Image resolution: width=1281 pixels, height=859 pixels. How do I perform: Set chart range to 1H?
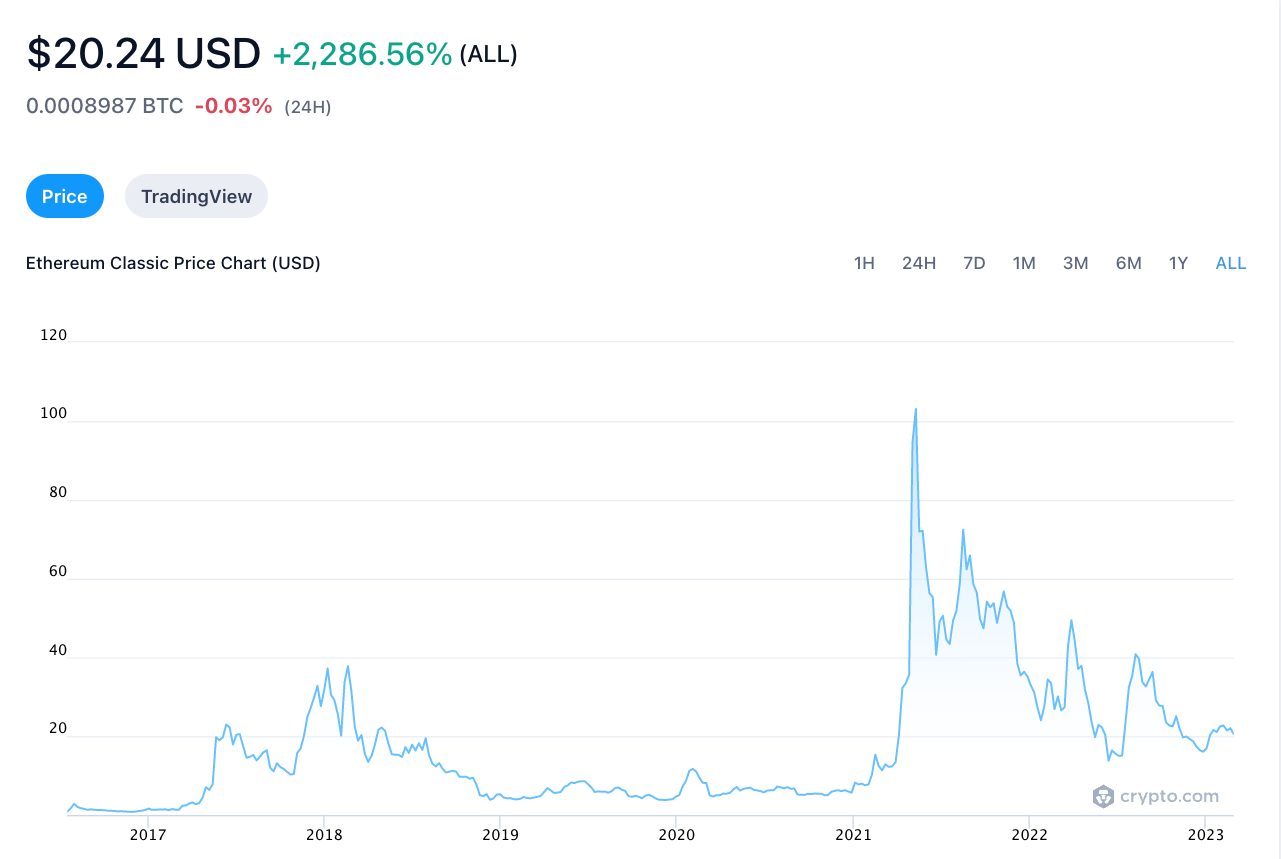click(864, 263)
